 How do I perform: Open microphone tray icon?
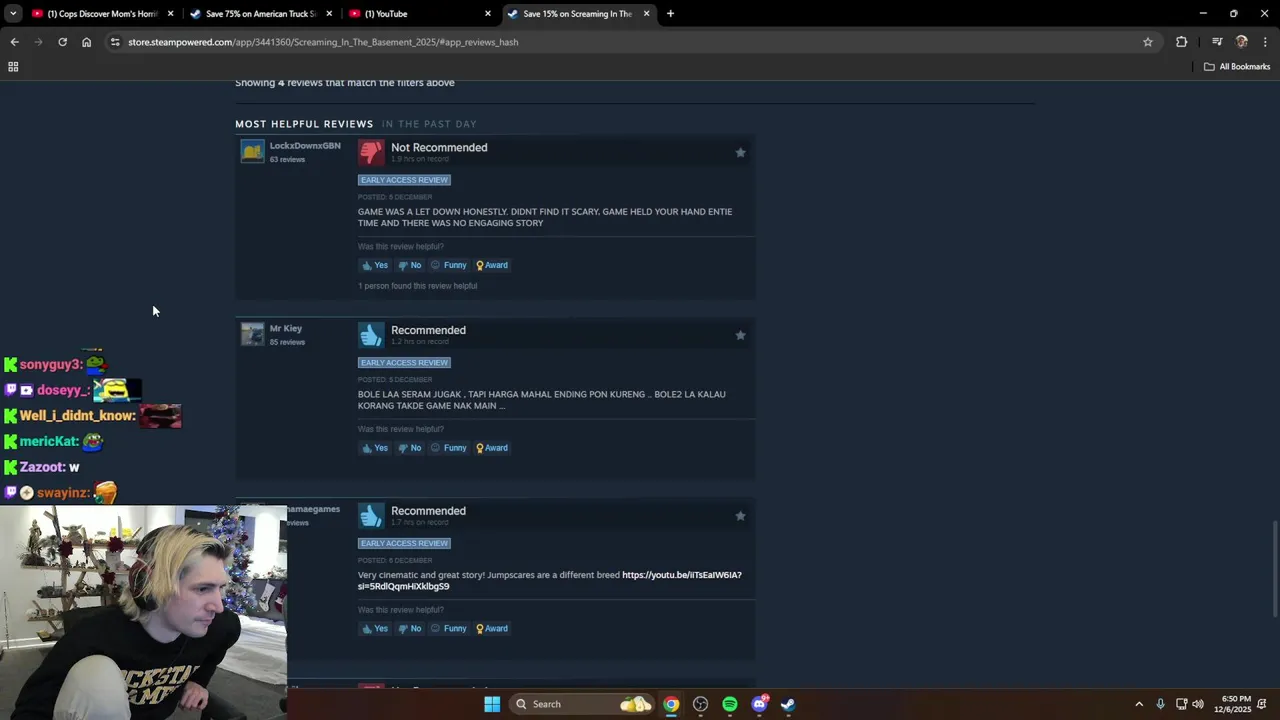tap(1160, 704)
